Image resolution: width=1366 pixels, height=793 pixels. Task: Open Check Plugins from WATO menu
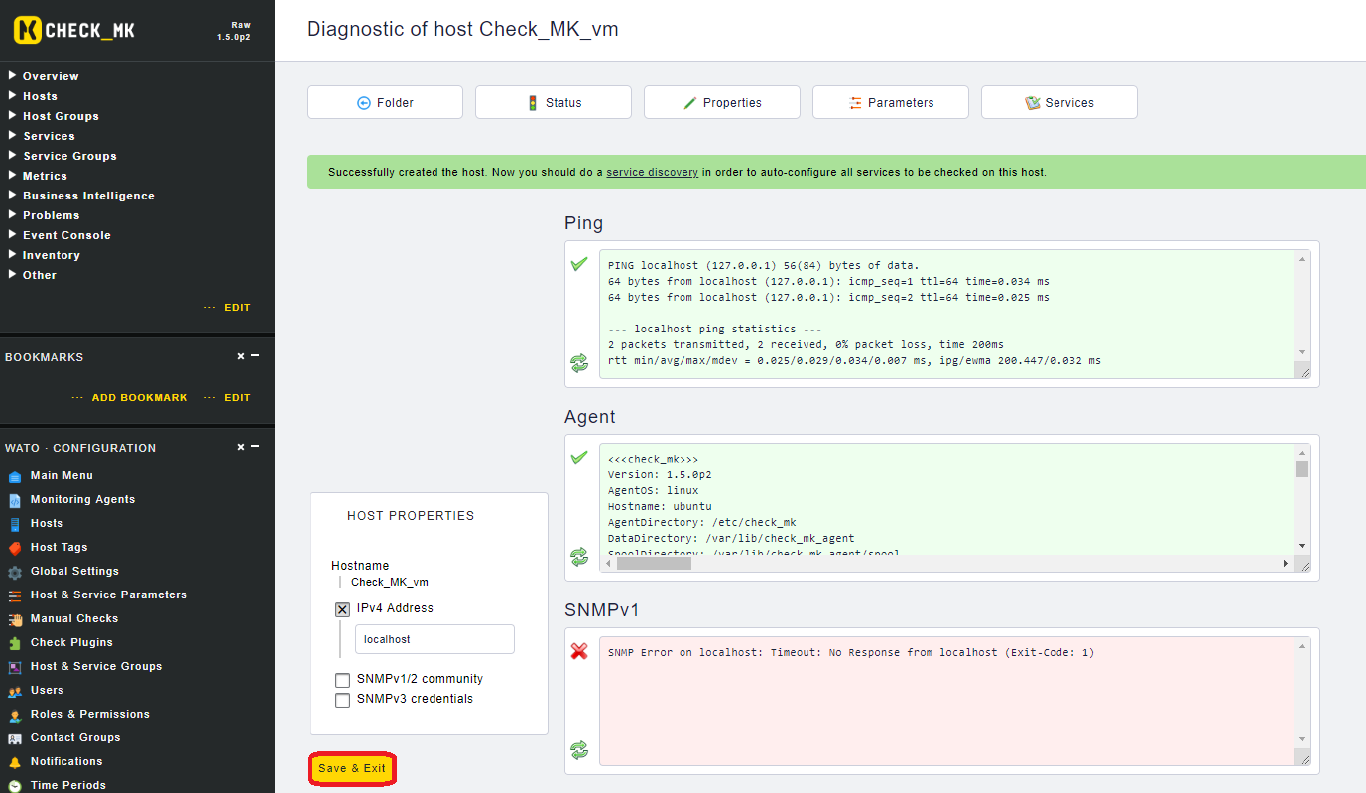click(x=71, y=642)
